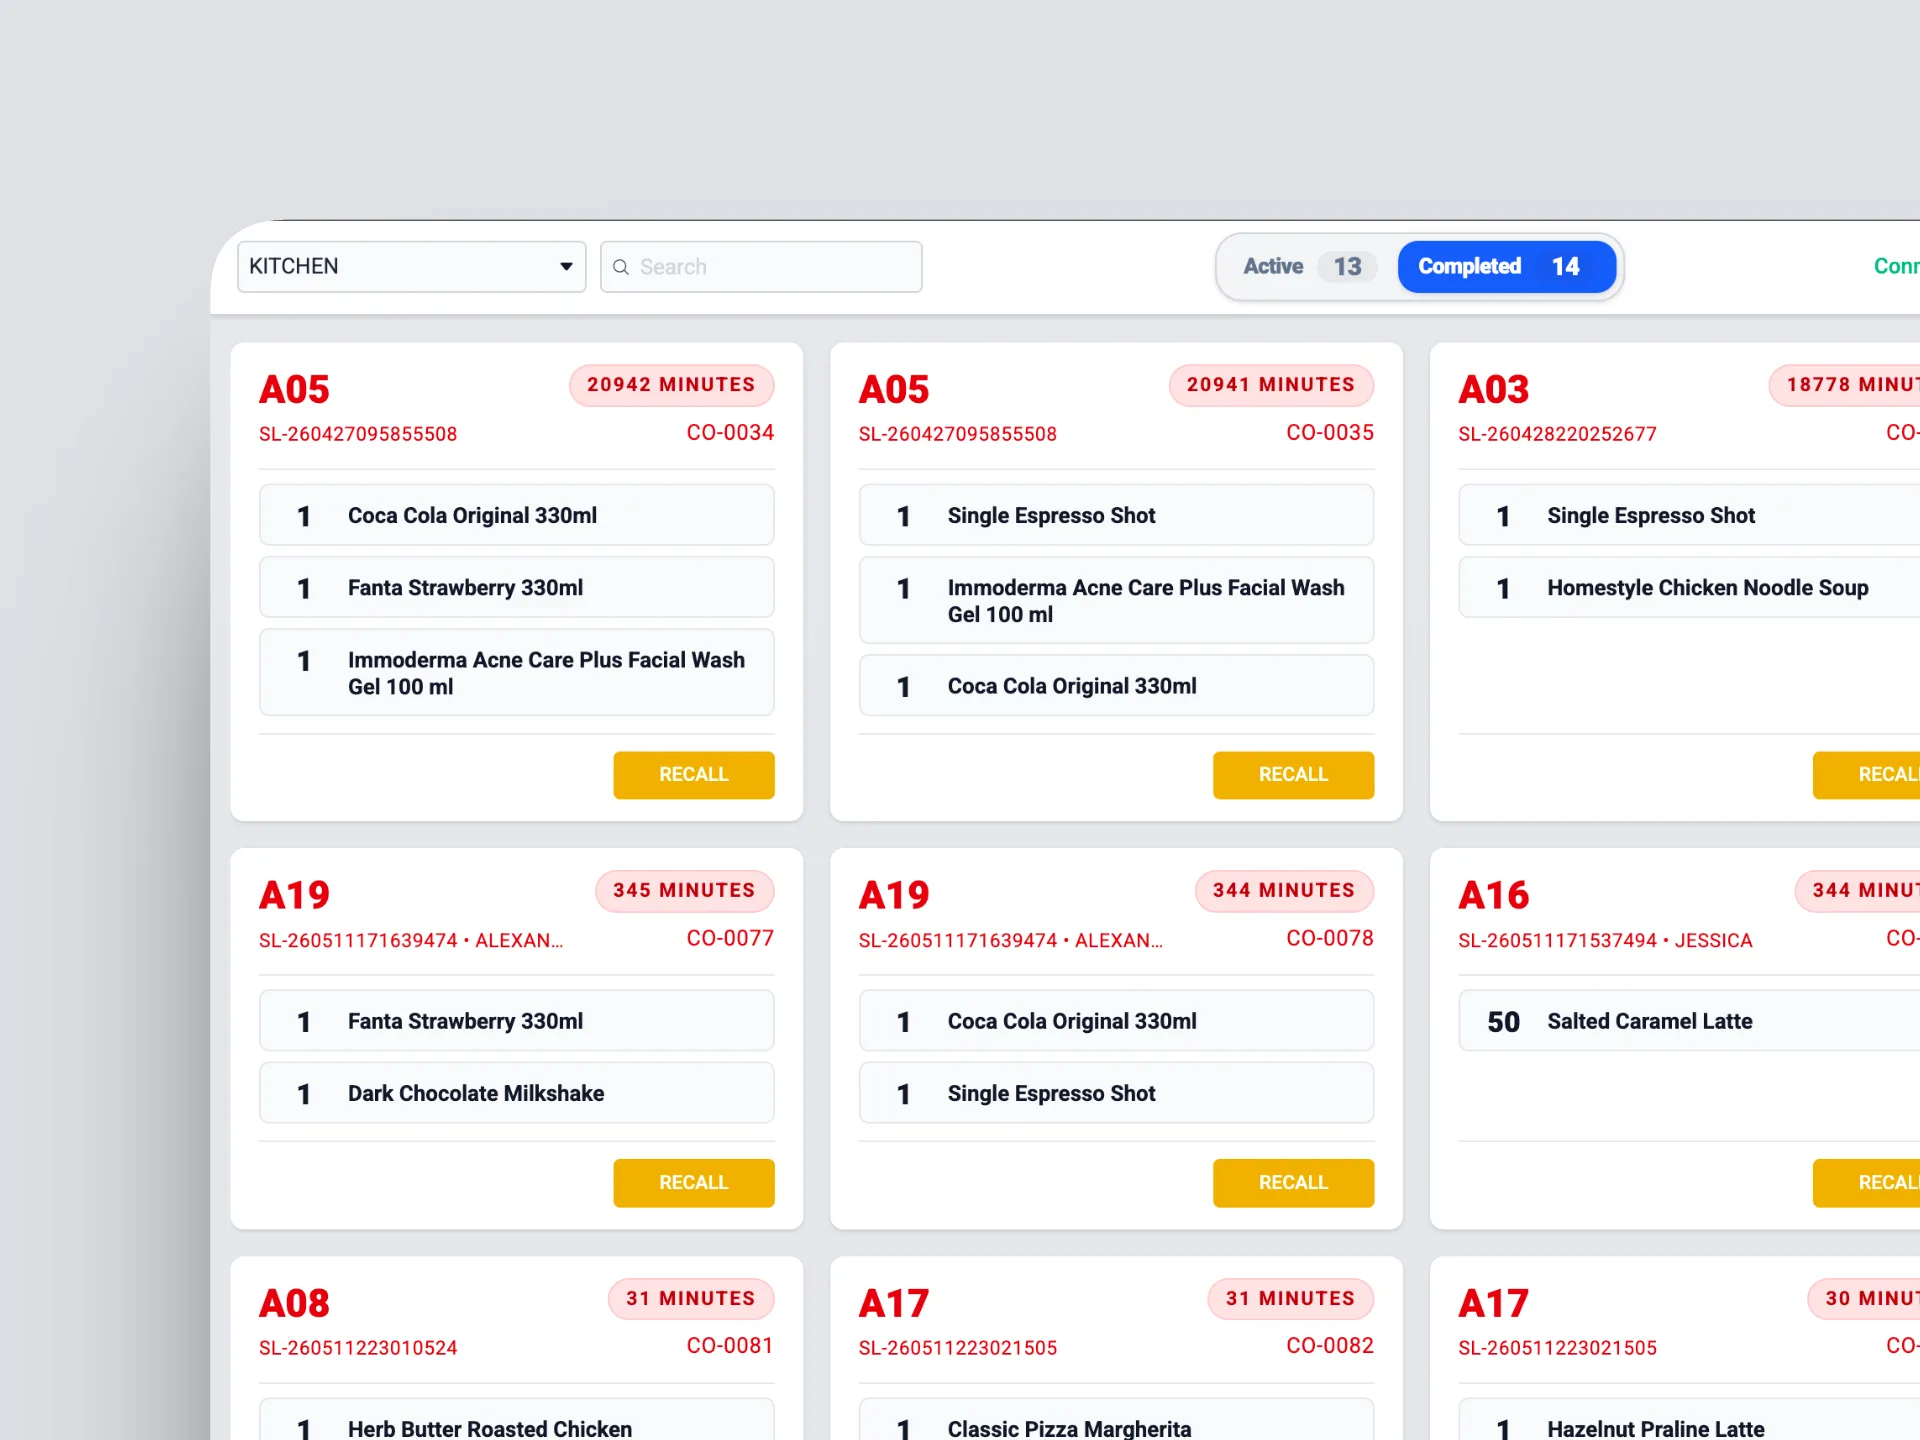Screen dimensions: 1920x1440
Task: Click Coca Cola Original 330ml in CO-0035
Action: [x=1117, y=686]
